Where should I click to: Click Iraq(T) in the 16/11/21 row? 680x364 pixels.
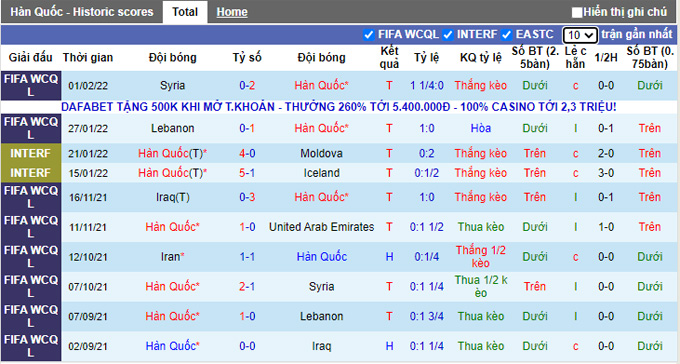point(173,197)
